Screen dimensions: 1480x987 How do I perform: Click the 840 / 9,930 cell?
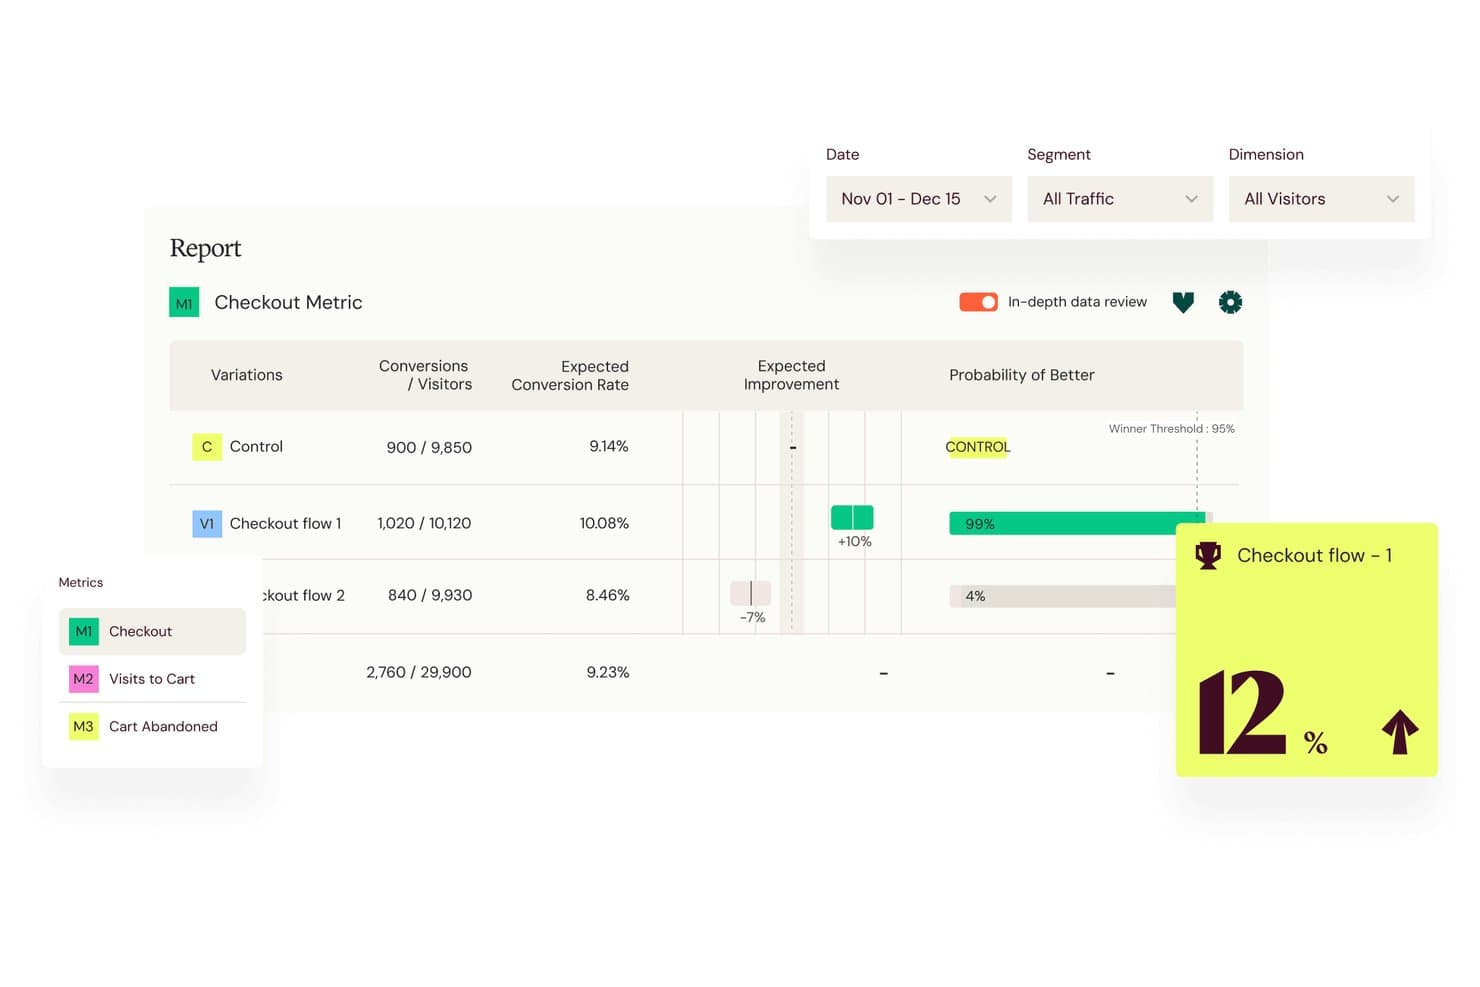(430, 595)
